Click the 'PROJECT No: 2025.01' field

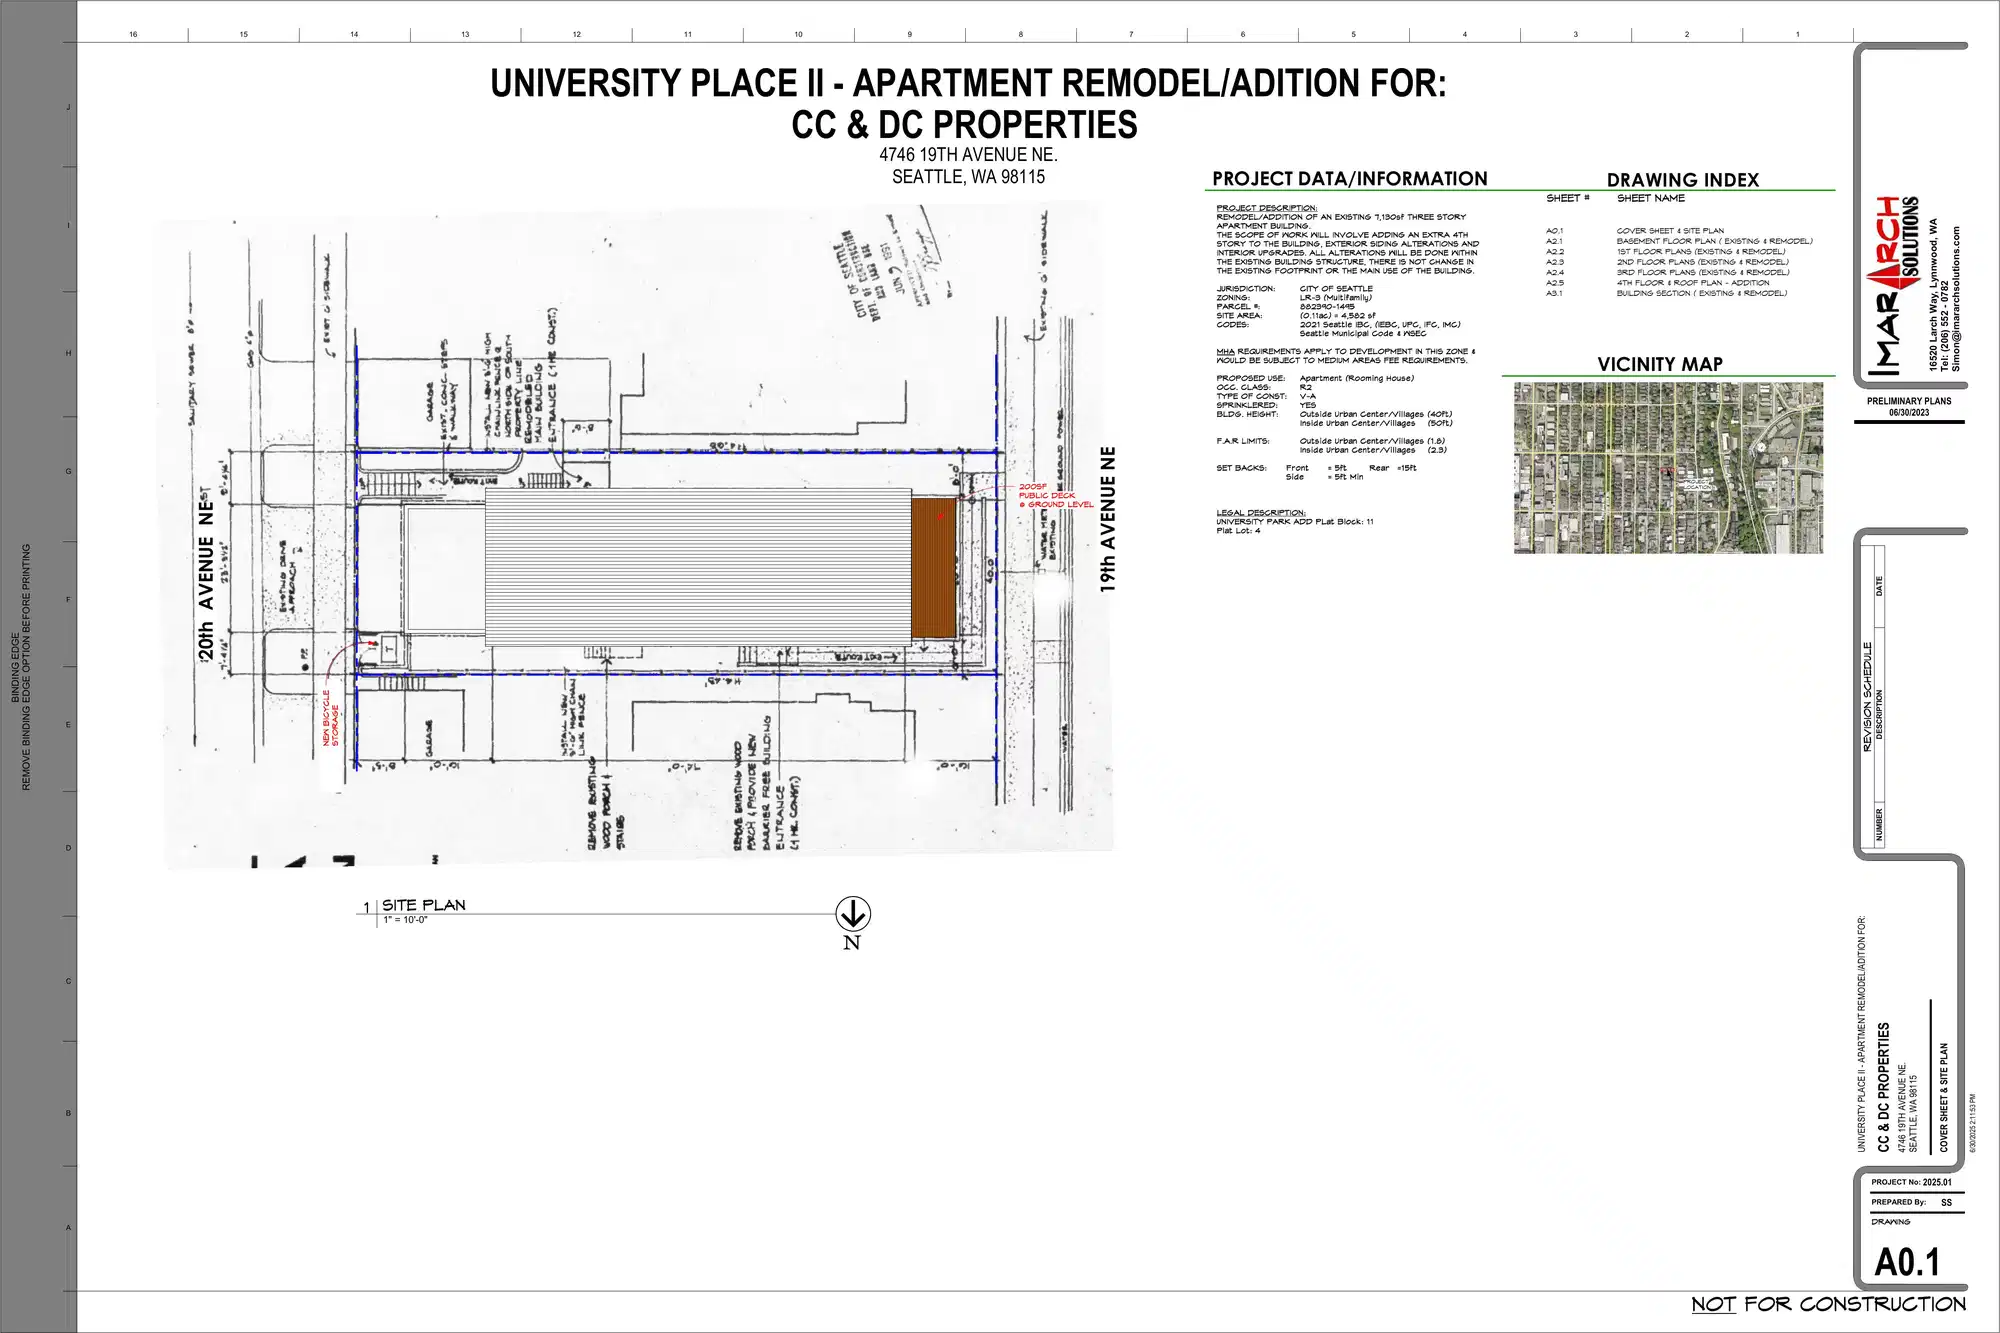(x=1911, y=1182)
